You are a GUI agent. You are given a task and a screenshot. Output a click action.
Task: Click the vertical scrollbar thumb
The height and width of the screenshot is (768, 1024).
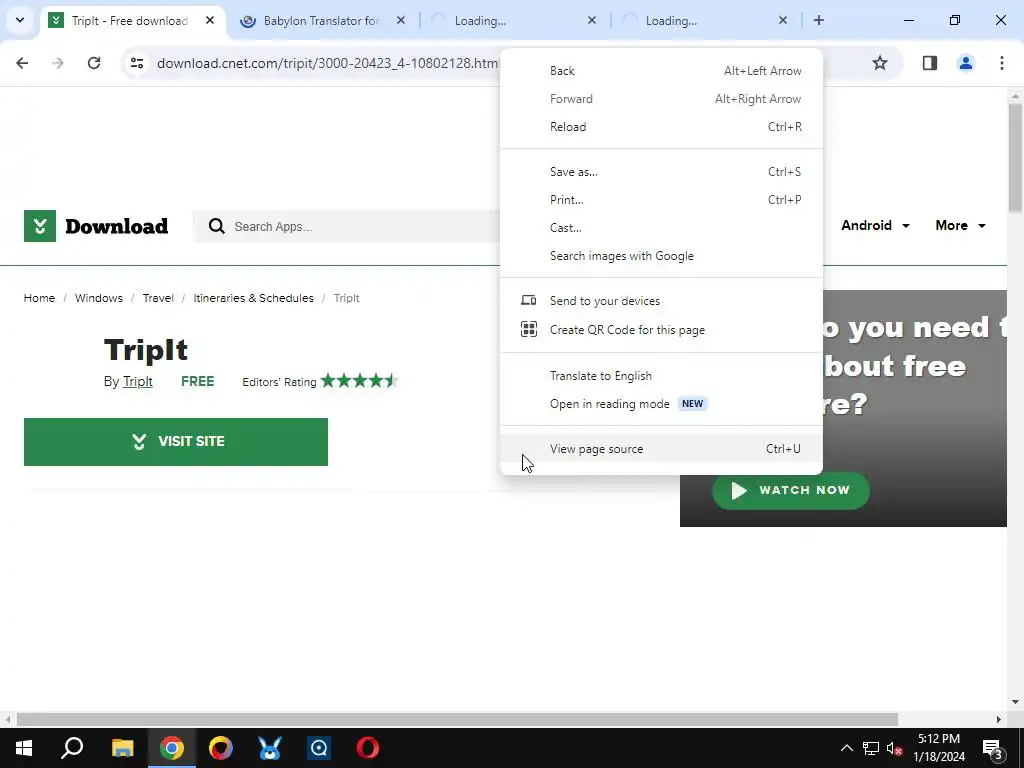1015,157
